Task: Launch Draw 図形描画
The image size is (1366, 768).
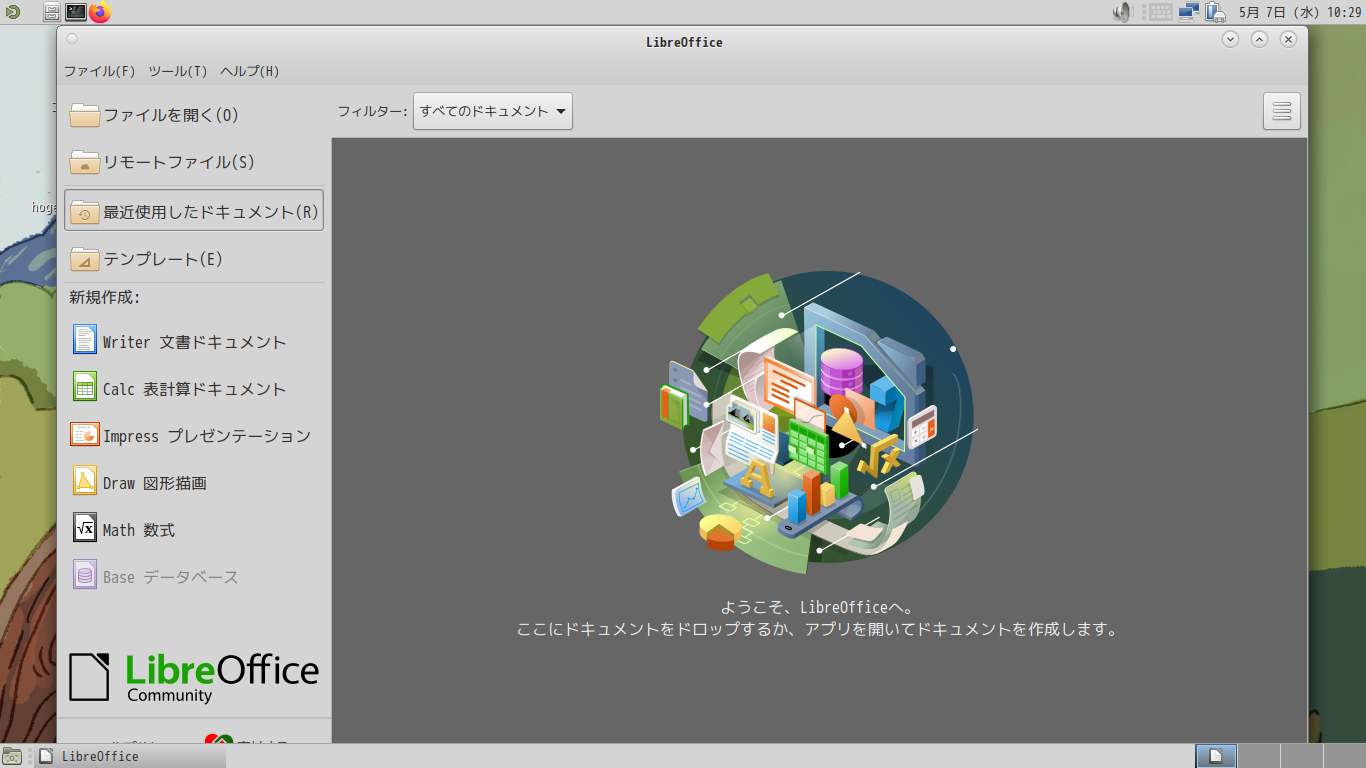Action: [154, 483]
